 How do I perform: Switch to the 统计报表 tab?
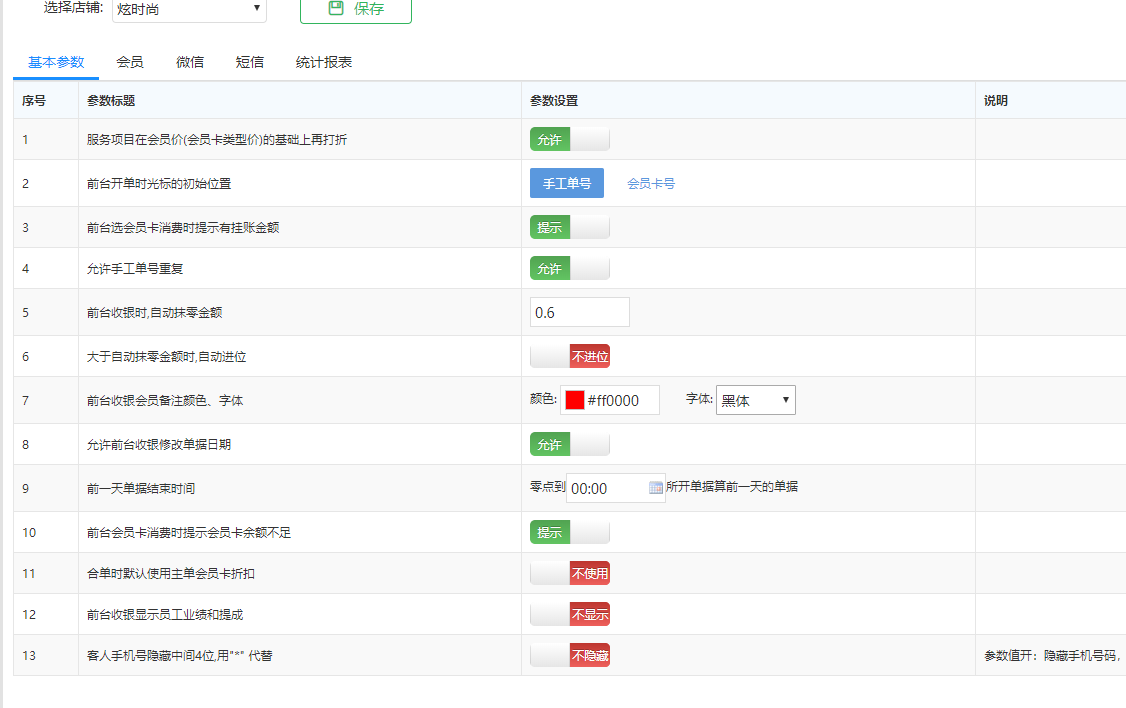[x=324, y=62]
